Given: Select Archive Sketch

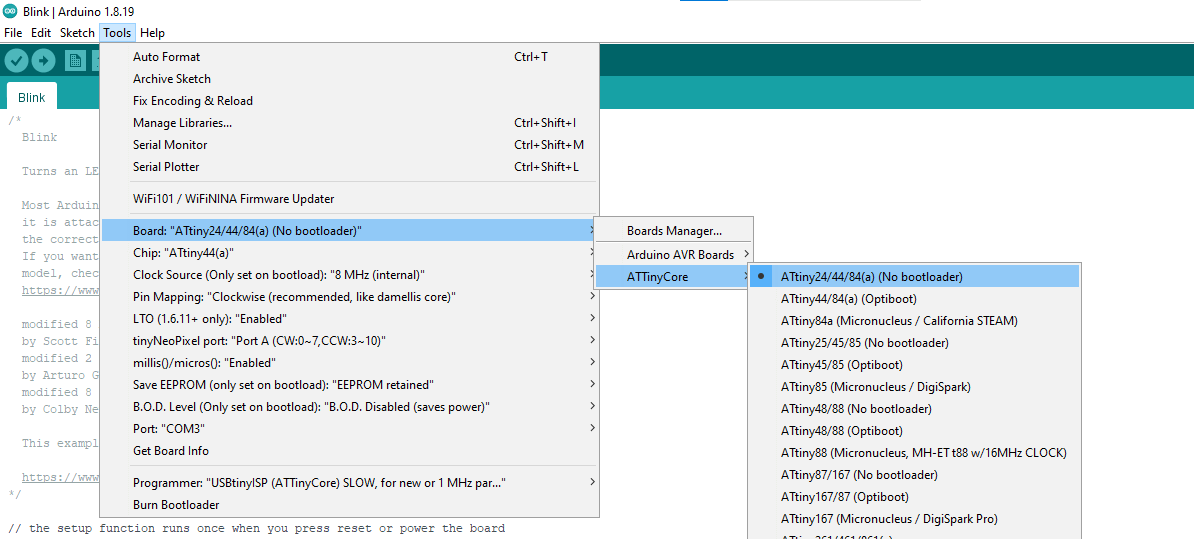Looking at the screenshot, I should (350, 78).
